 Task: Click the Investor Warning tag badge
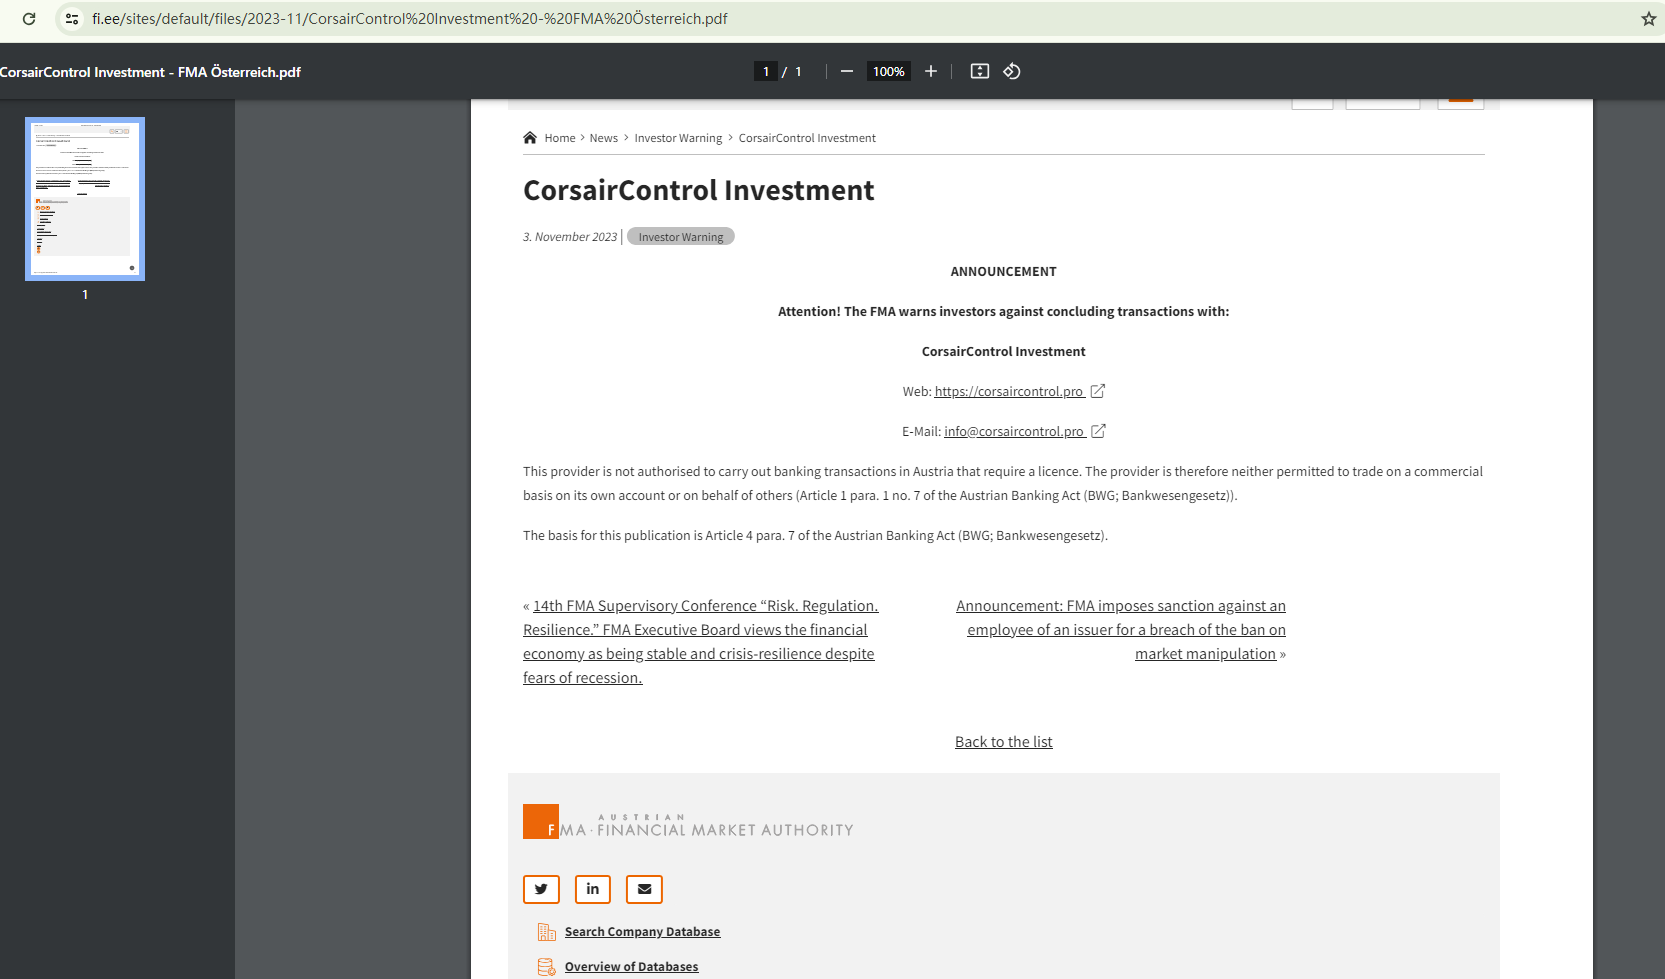tap(681, 237)
